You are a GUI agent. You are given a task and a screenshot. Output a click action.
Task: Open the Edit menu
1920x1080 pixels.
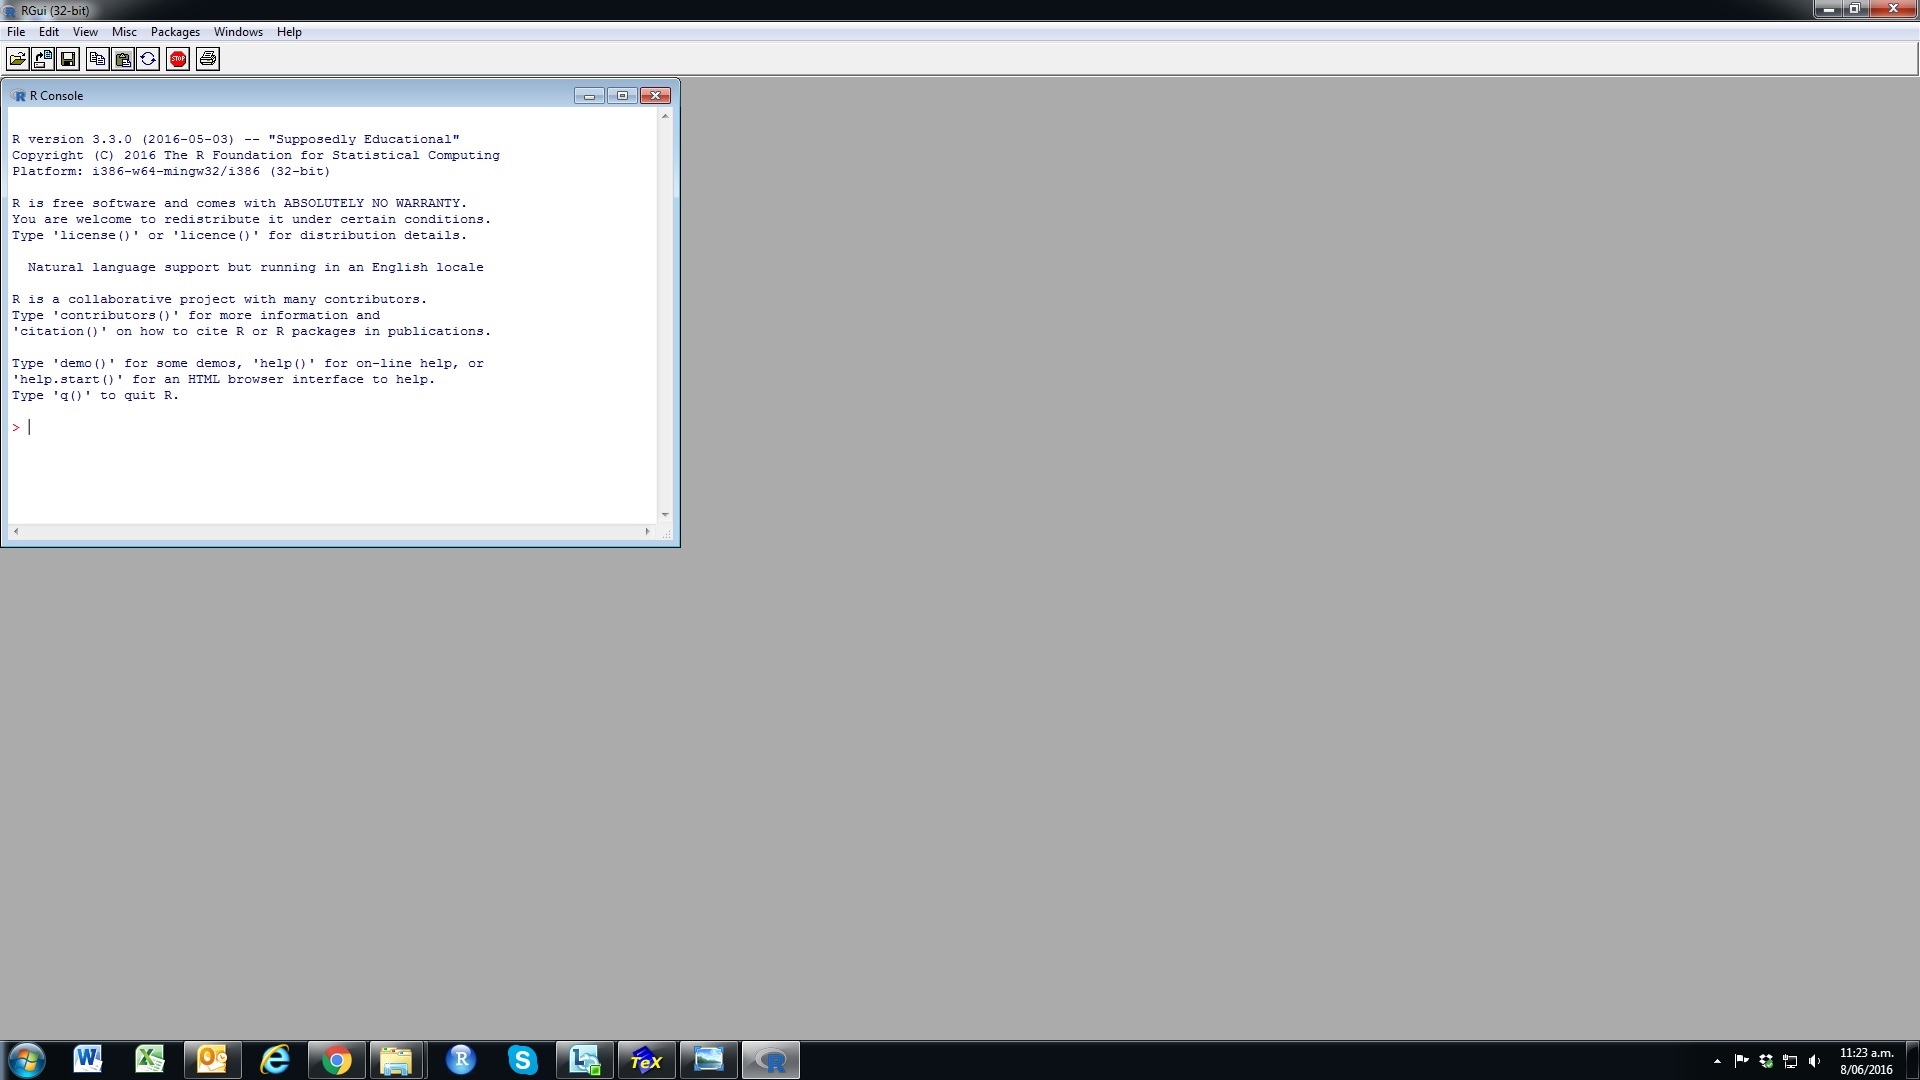point(49,32)
